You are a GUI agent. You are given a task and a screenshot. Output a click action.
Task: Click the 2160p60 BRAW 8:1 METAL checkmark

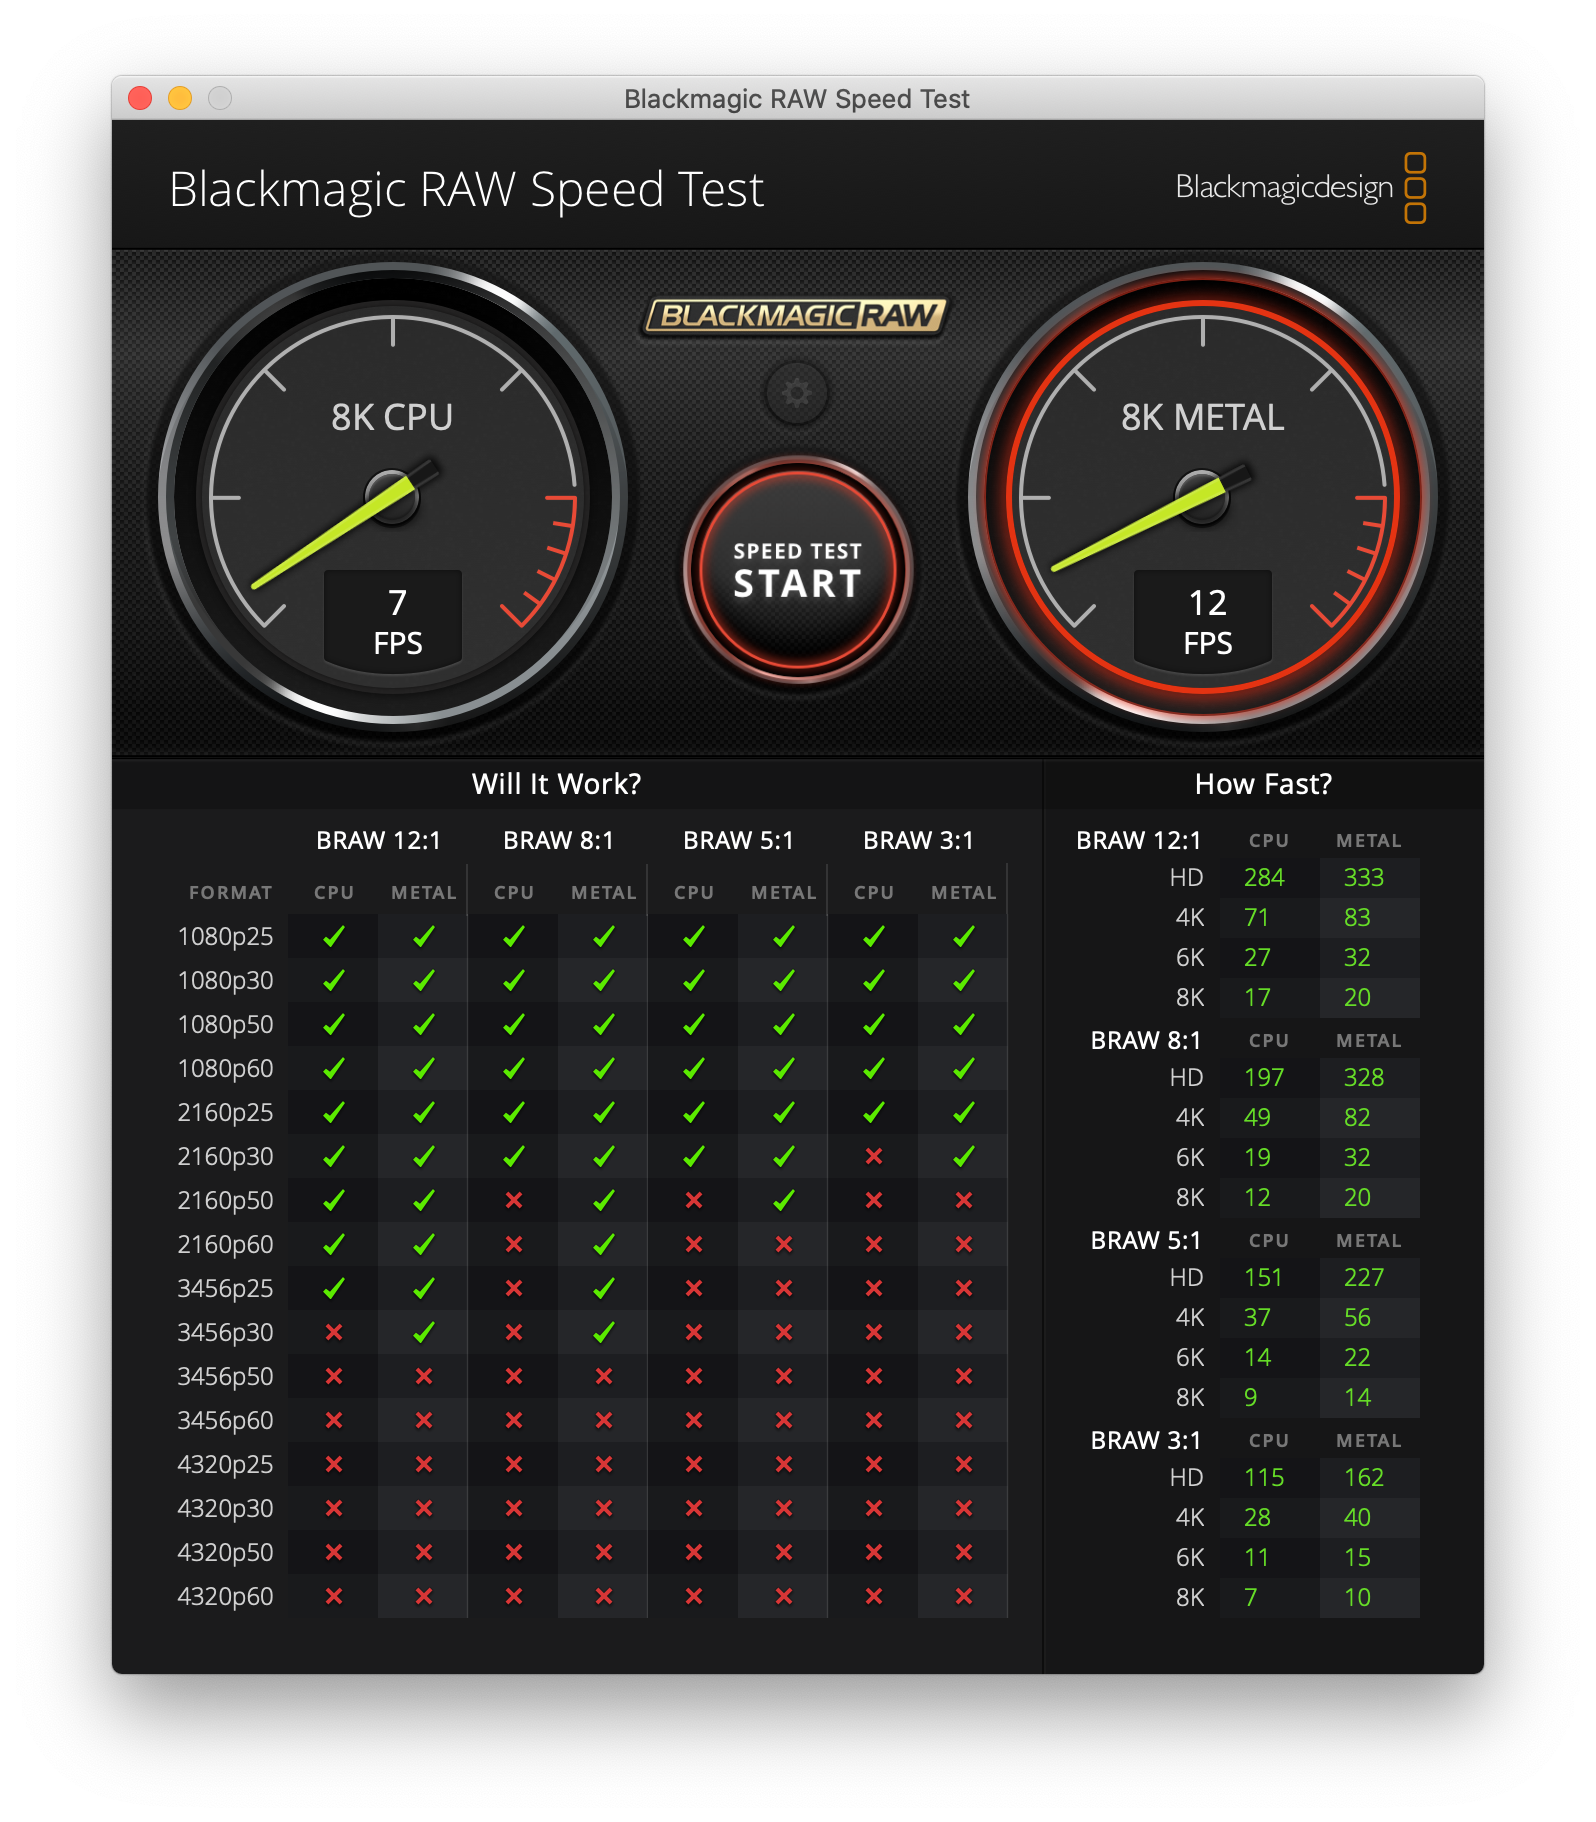(x=604, y=1245)
